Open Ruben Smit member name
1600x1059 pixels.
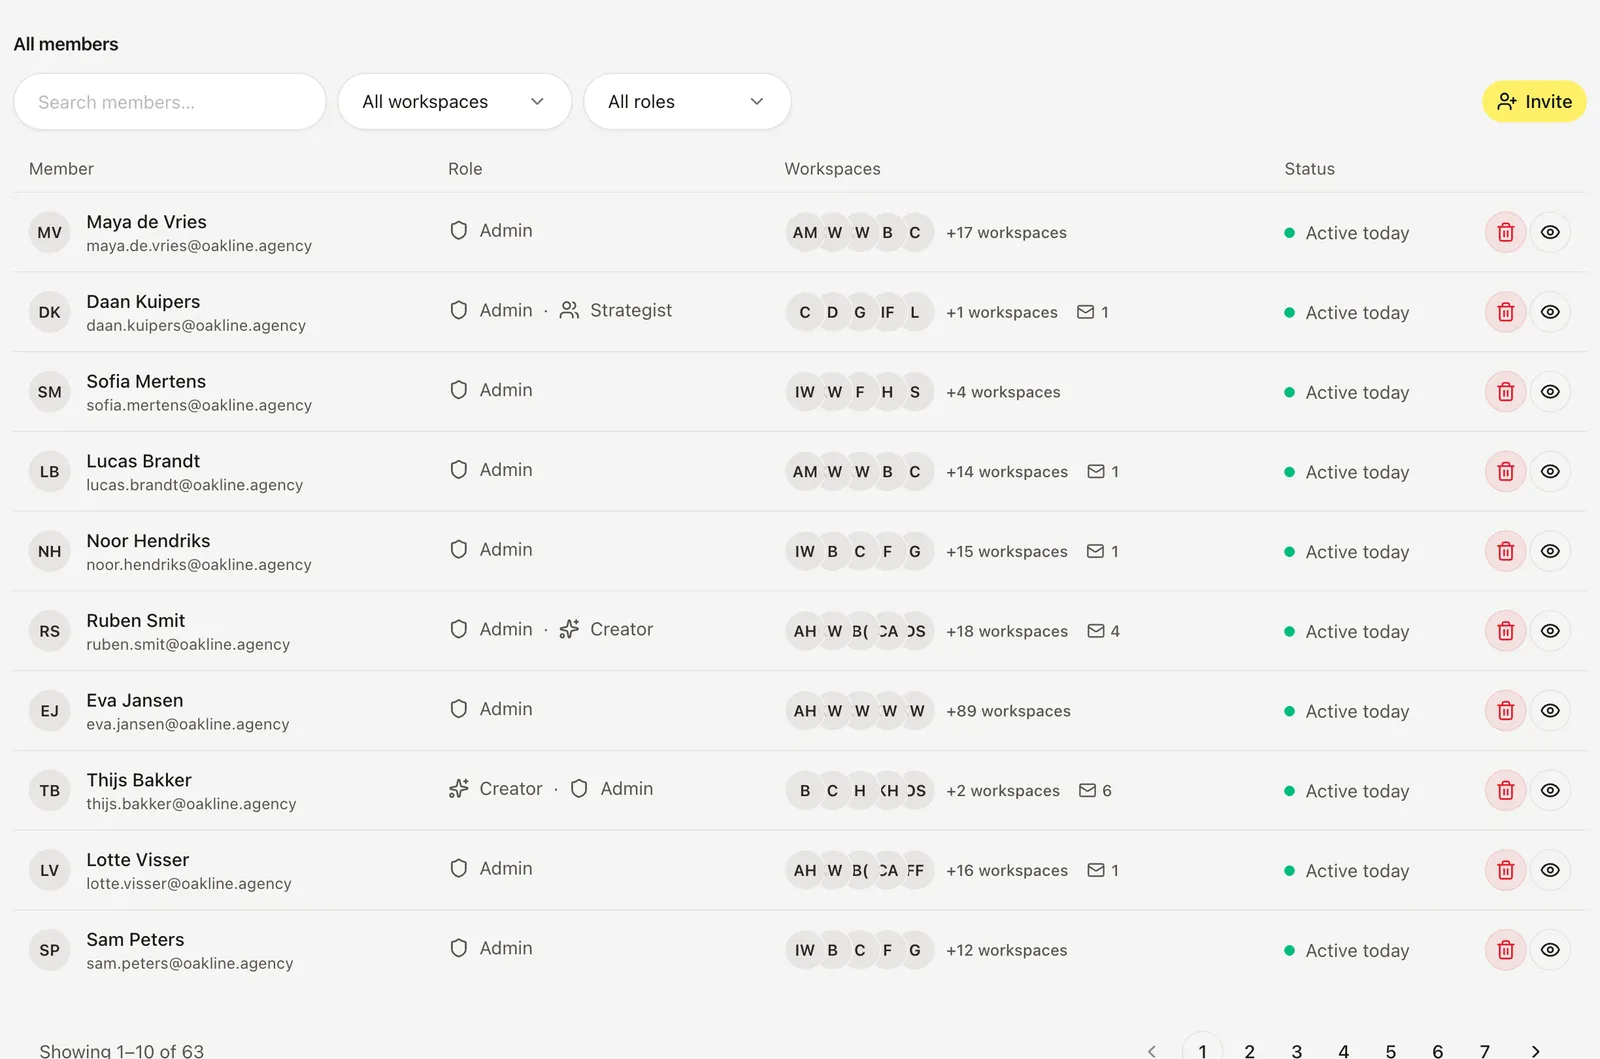(x=136, y=620)
